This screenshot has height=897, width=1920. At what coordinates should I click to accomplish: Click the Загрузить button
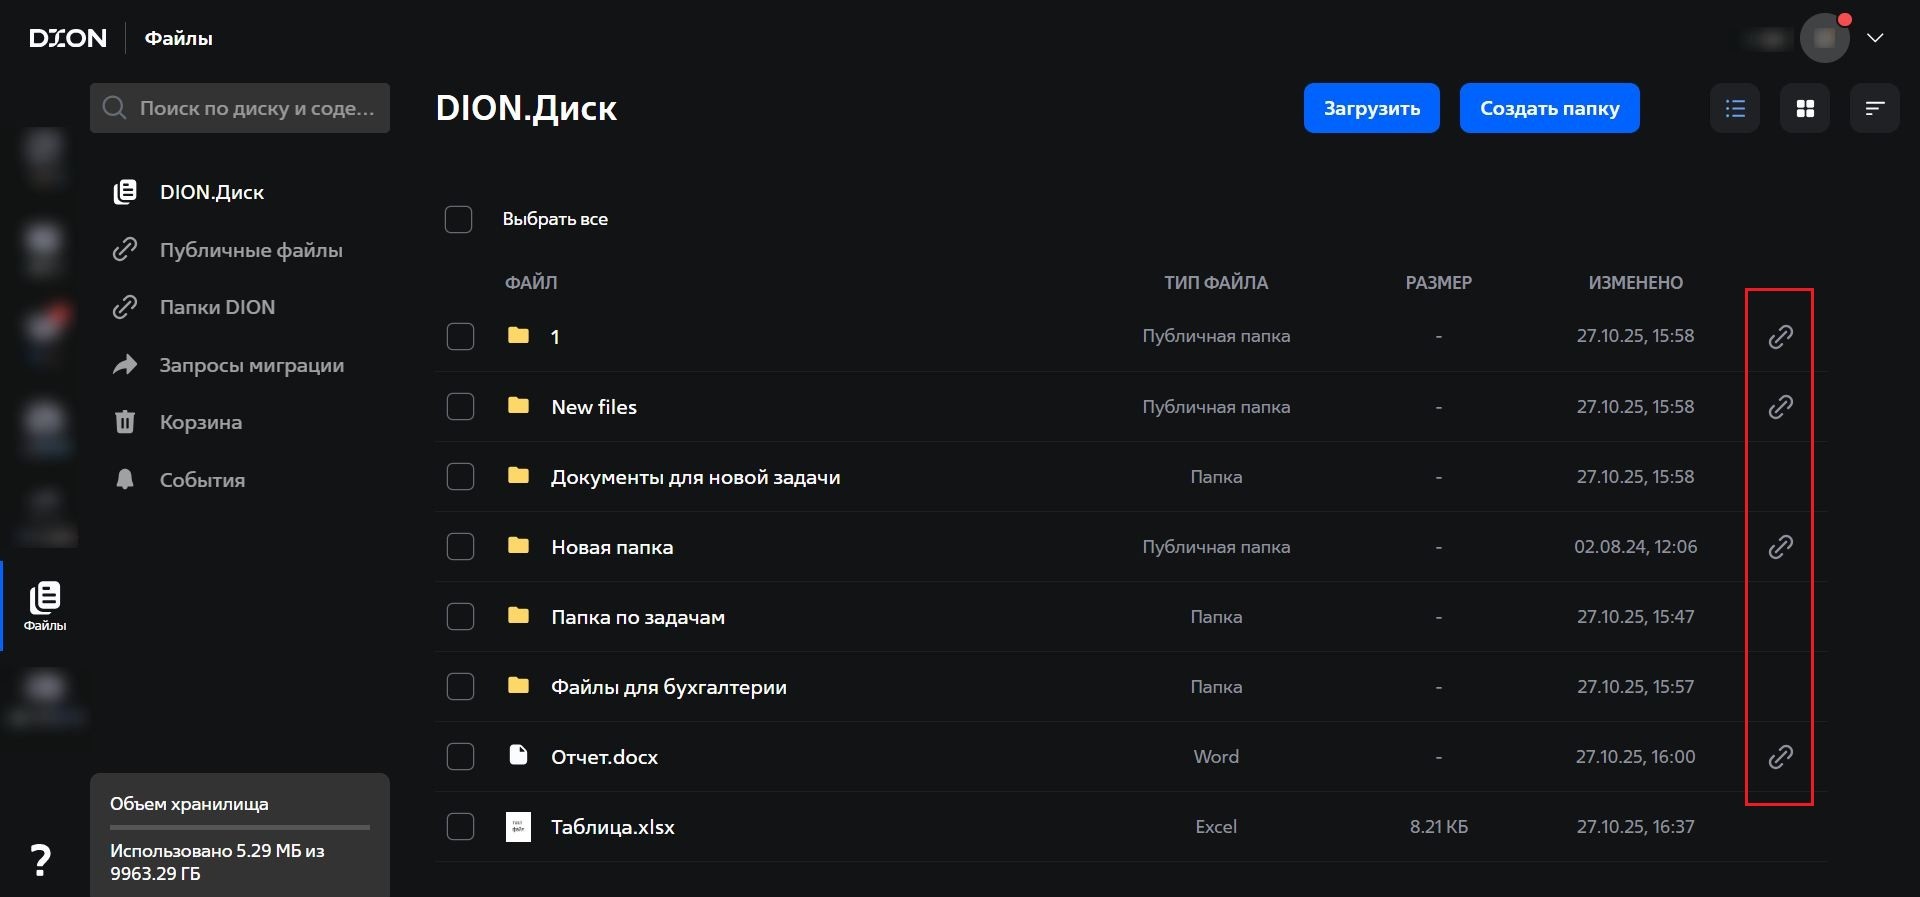[1371, 108]
